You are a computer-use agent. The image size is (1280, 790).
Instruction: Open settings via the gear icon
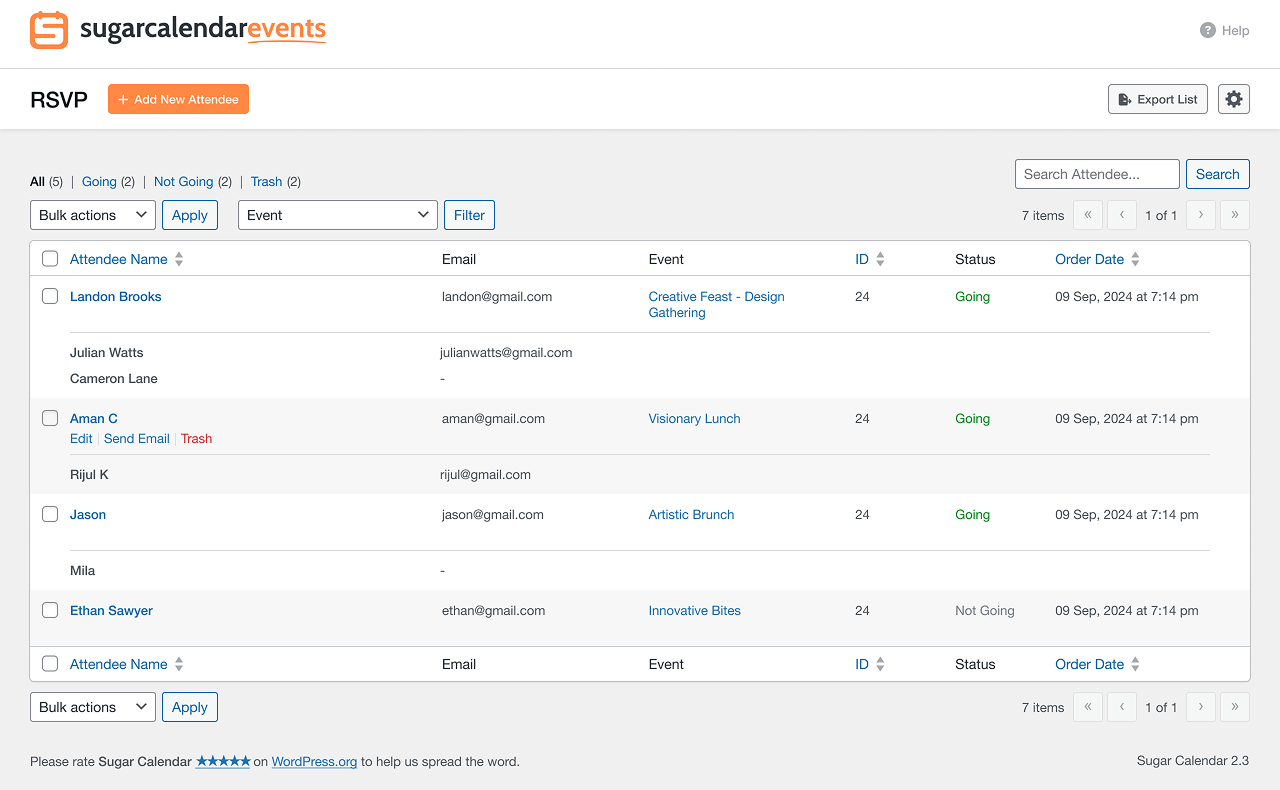pyautogui.click(x=1234, y=99)
